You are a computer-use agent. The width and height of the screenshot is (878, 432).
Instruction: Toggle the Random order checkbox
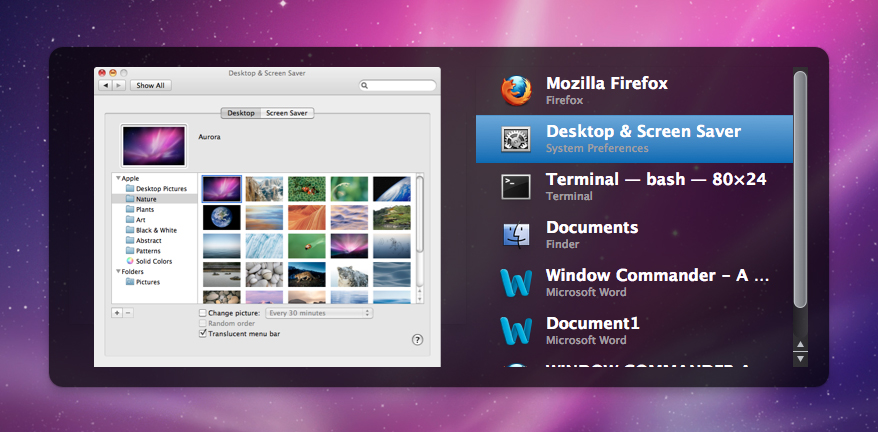click(x=203, y=323)
